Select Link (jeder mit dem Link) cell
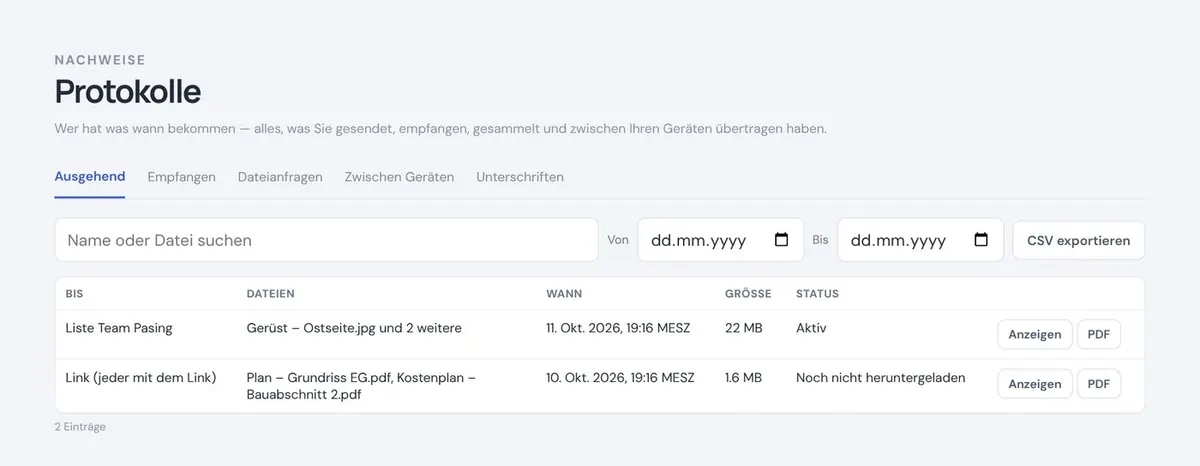The width and height of the screenshot is (1200, 466). click(141, 378)
